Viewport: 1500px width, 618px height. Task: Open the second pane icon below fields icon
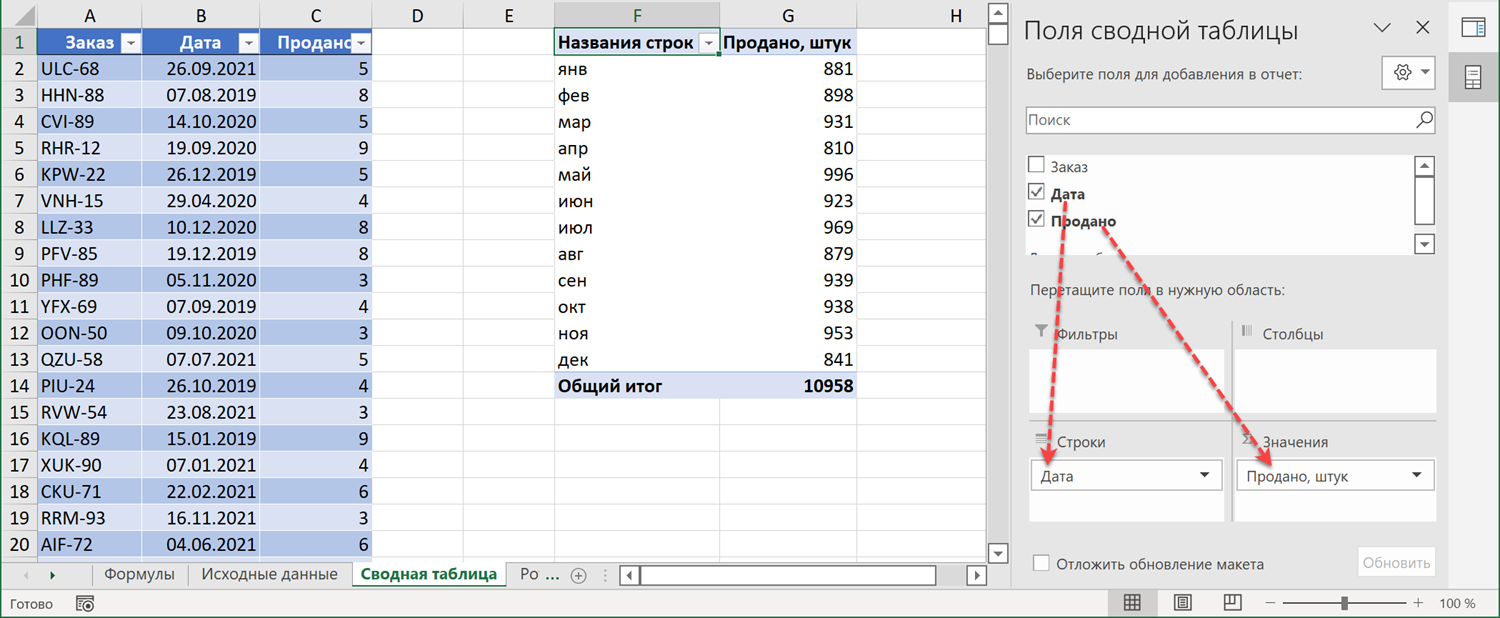pos(1473,78)
